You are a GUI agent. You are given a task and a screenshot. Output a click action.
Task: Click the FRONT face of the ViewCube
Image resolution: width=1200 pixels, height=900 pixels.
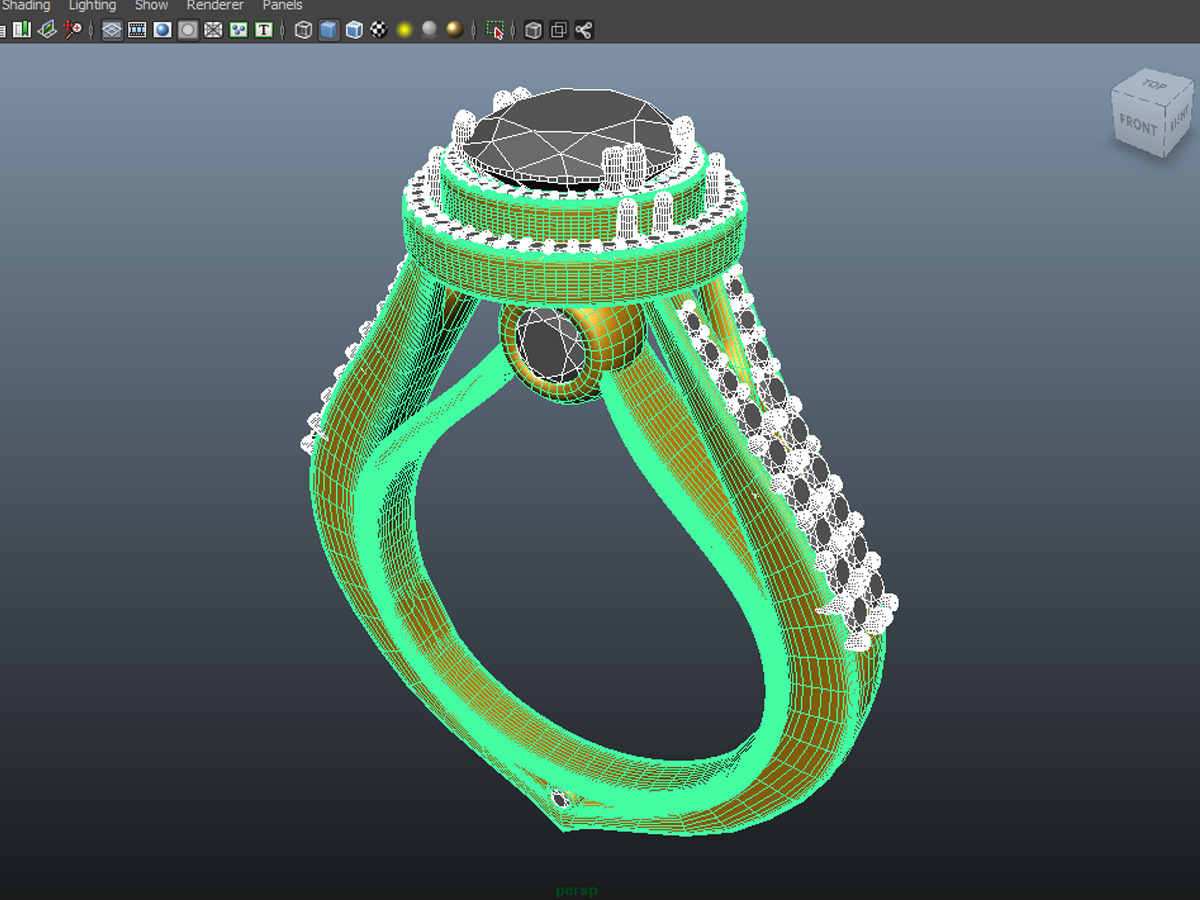1138,126
